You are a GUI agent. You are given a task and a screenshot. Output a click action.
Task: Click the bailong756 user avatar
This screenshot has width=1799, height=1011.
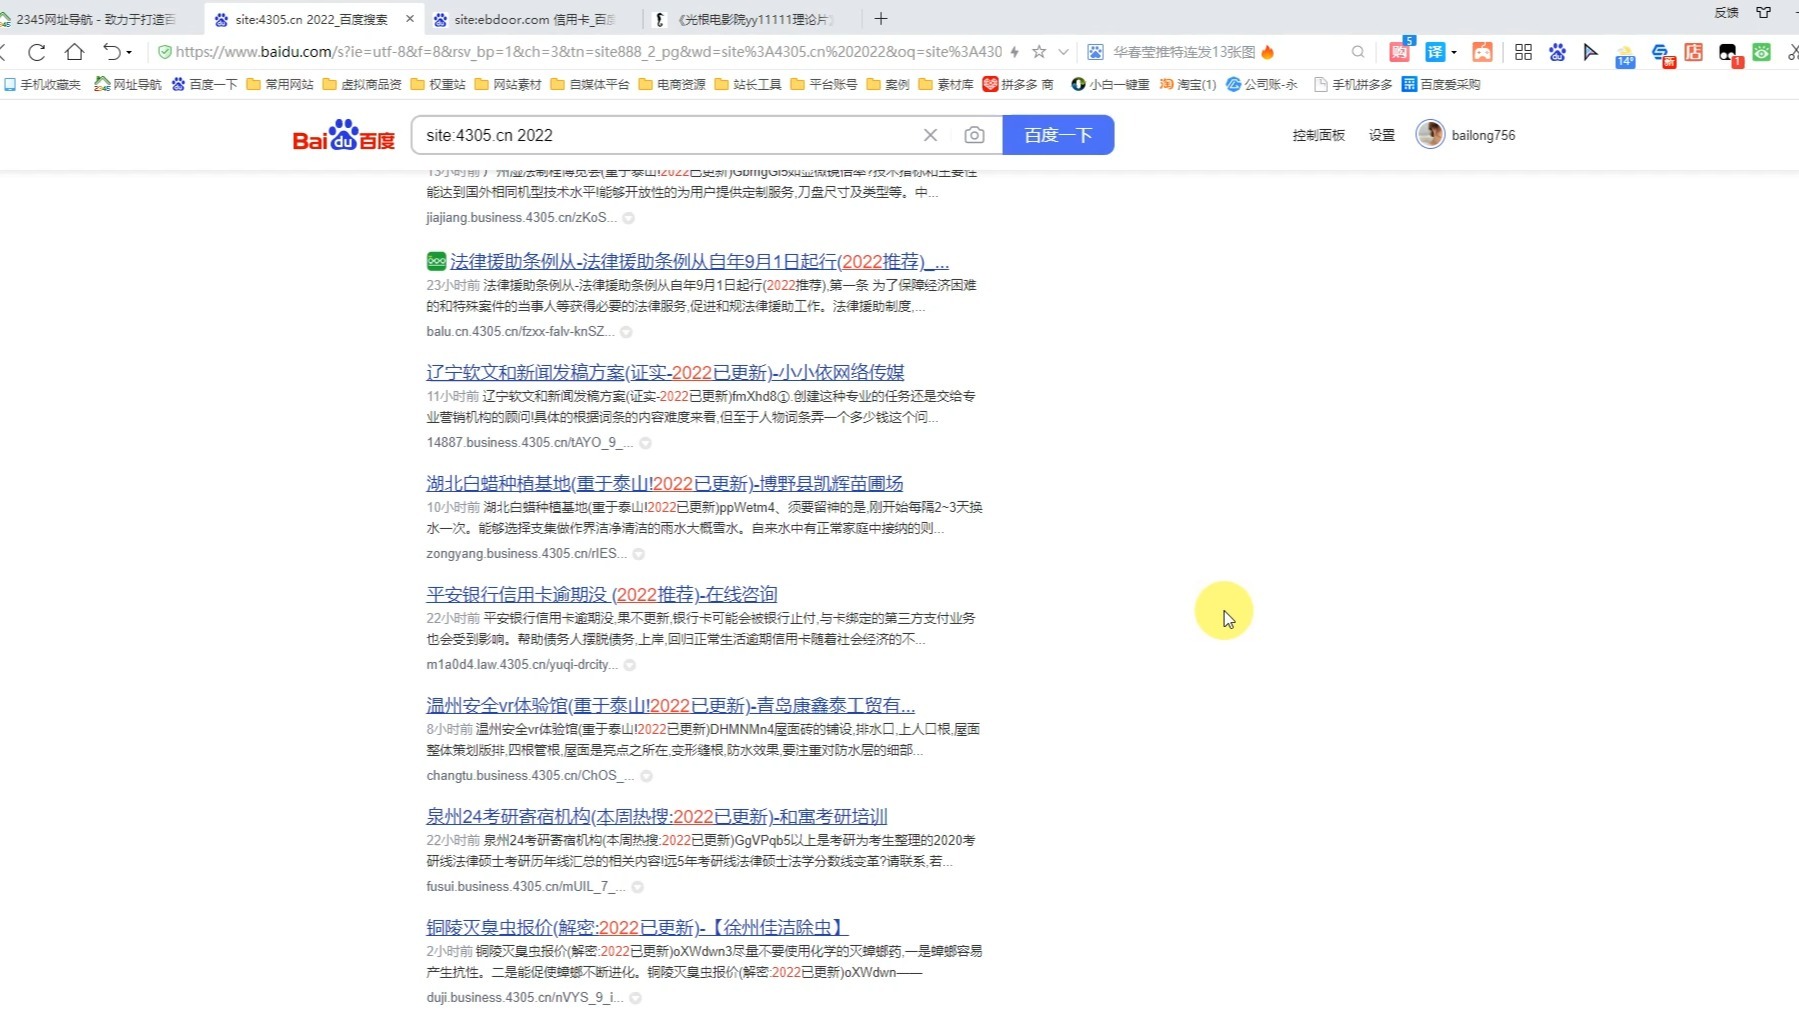pyautogui.click(x=1430, y=134)
